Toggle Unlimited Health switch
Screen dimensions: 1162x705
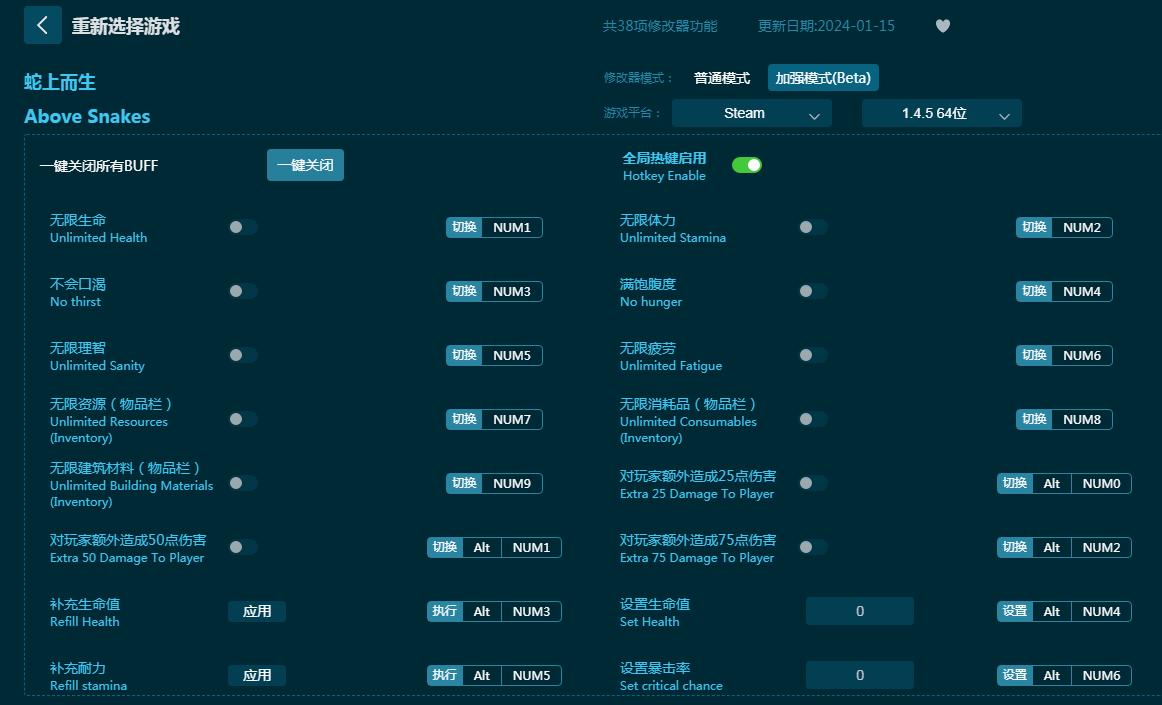[x=242, y=227]
